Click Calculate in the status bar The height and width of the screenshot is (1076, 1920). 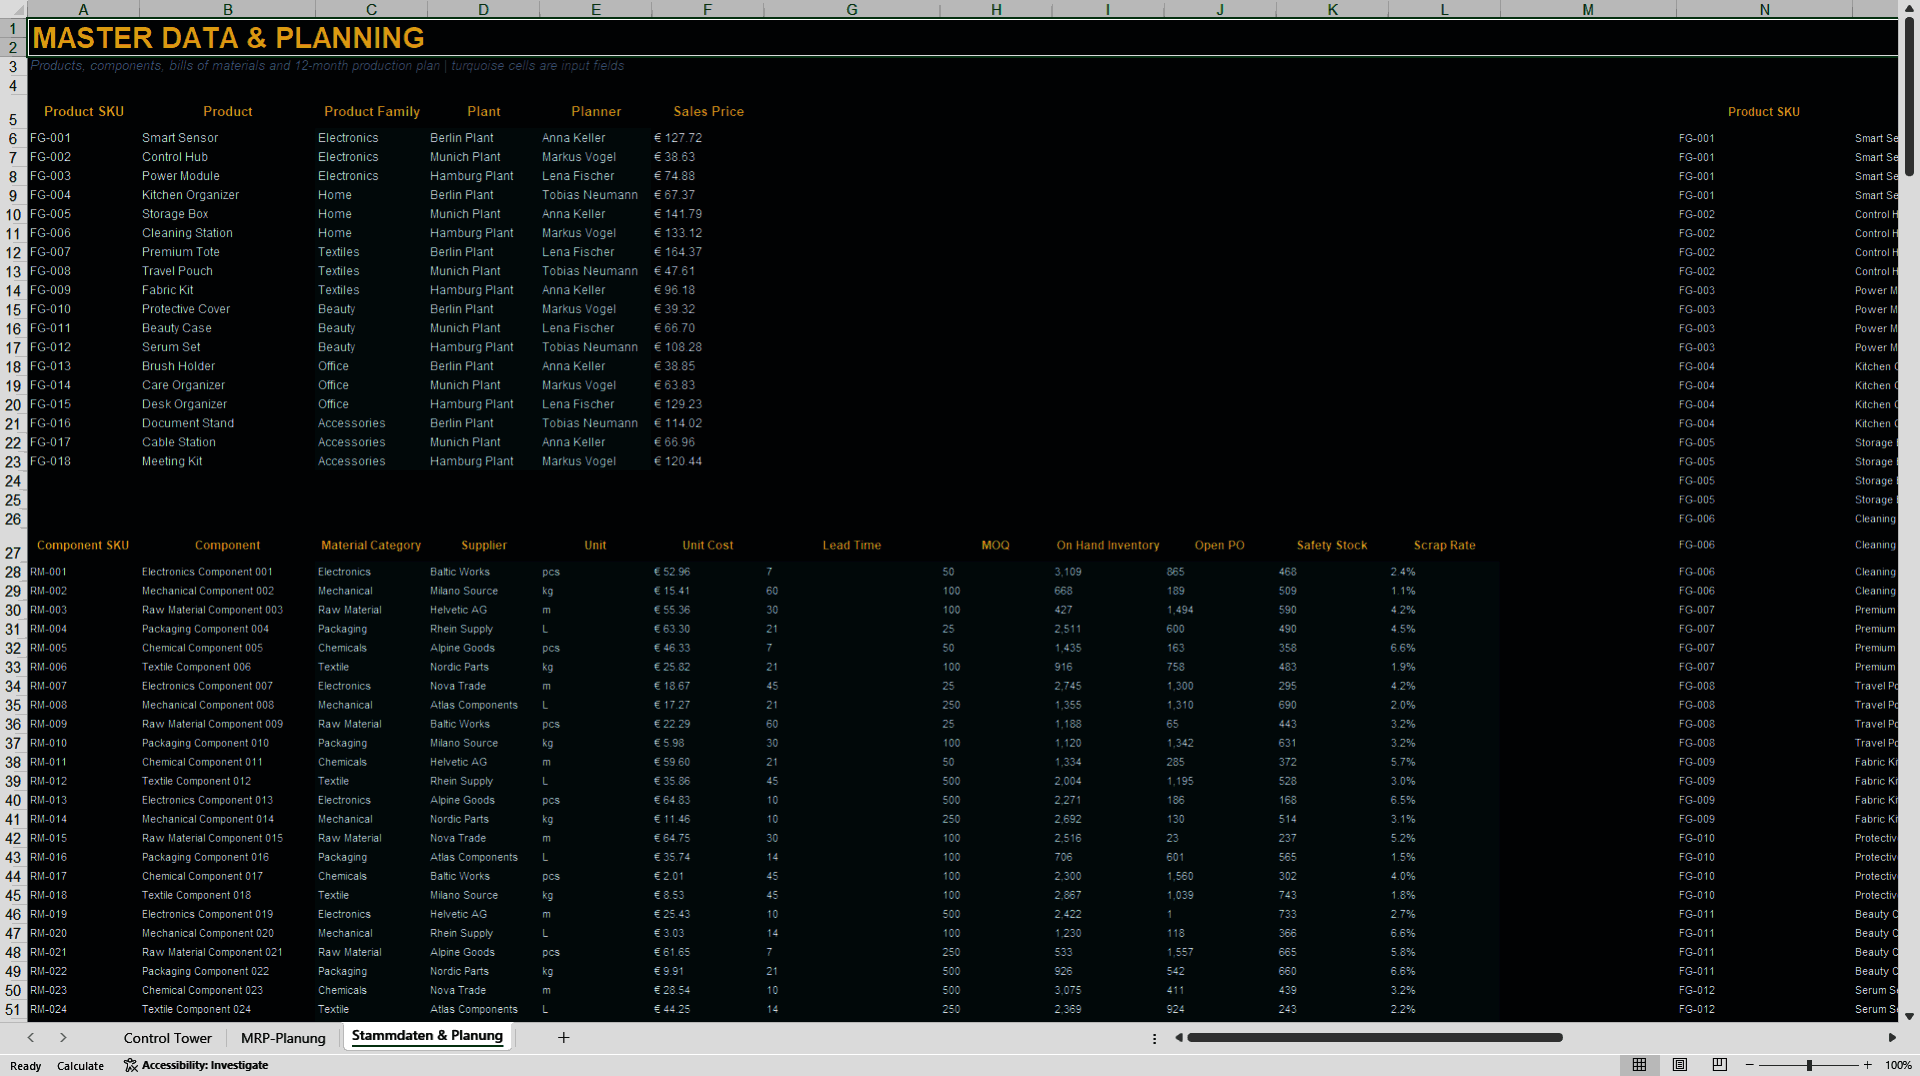point(80,1066)
